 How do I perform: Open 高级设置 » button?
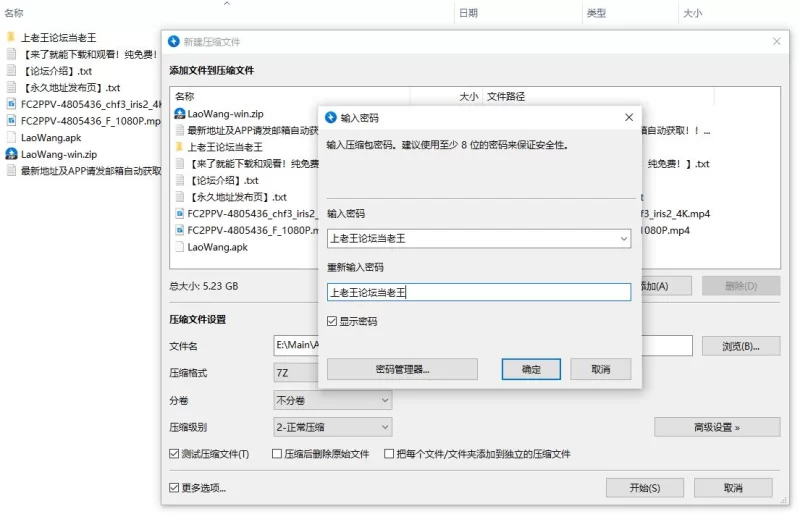pos(717,427)
